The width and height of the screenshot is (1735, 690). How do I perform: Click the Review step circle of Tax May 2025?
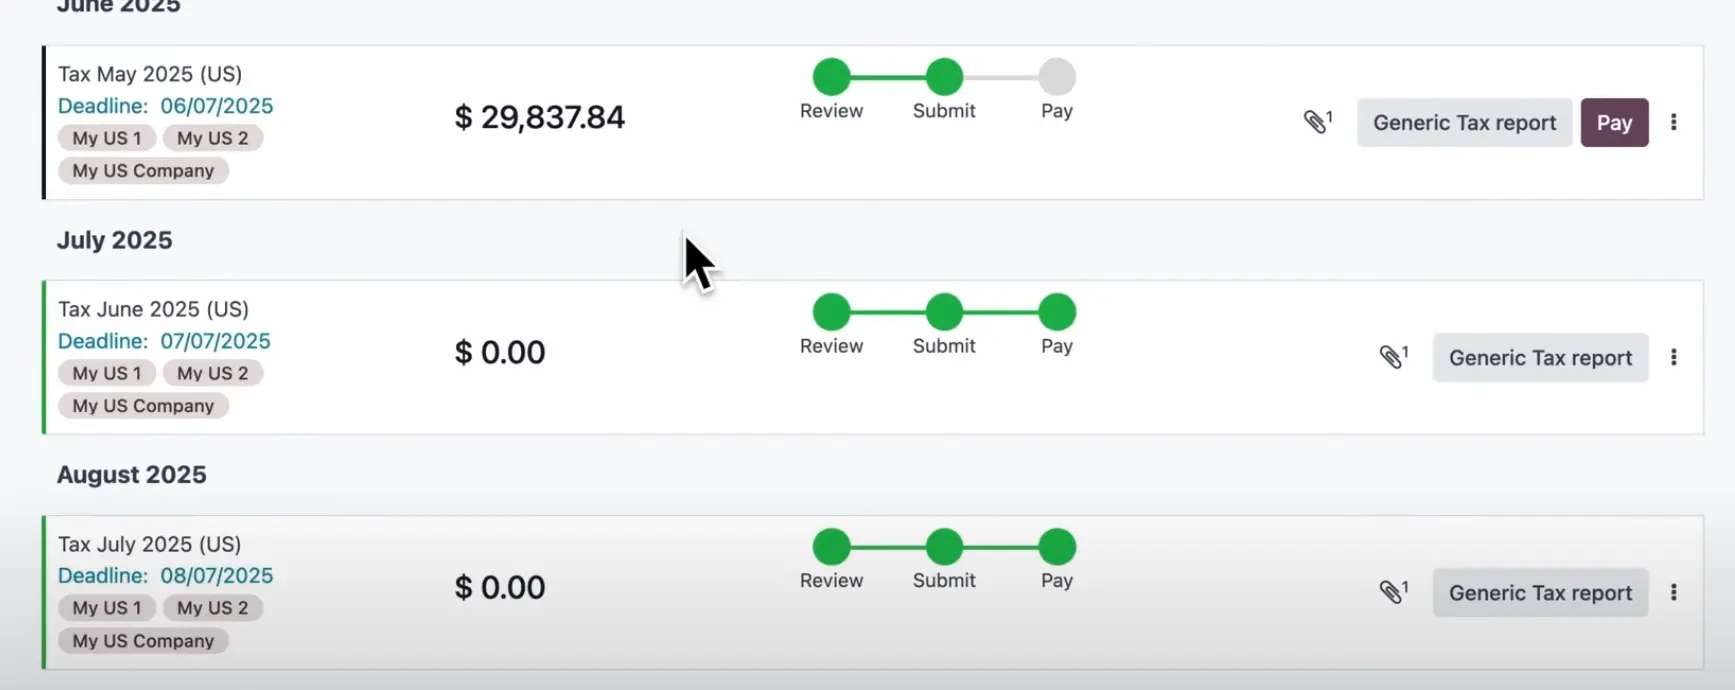click(831, 77)
